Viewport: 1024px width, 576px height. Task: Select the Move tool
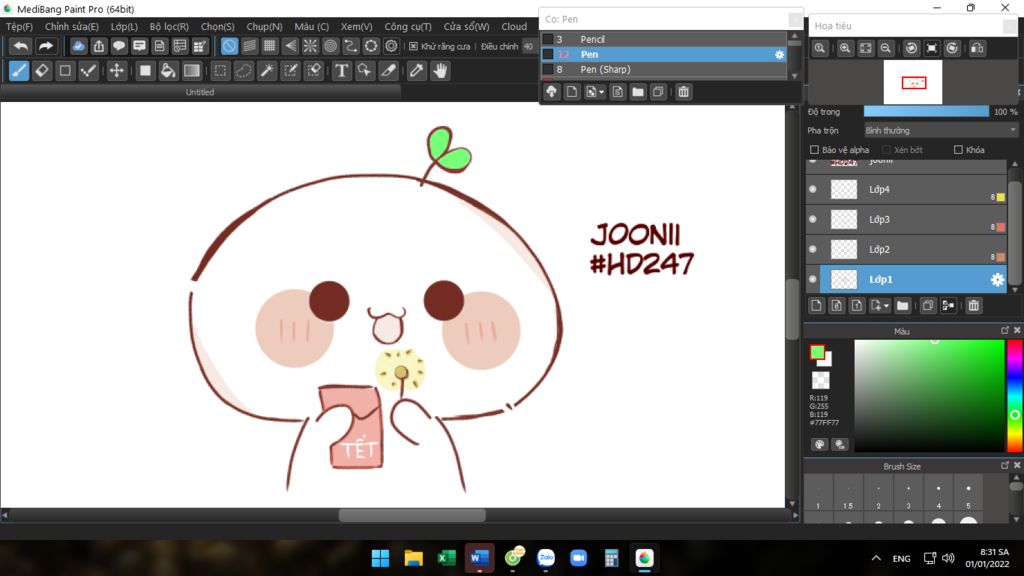tap(116, 71)
